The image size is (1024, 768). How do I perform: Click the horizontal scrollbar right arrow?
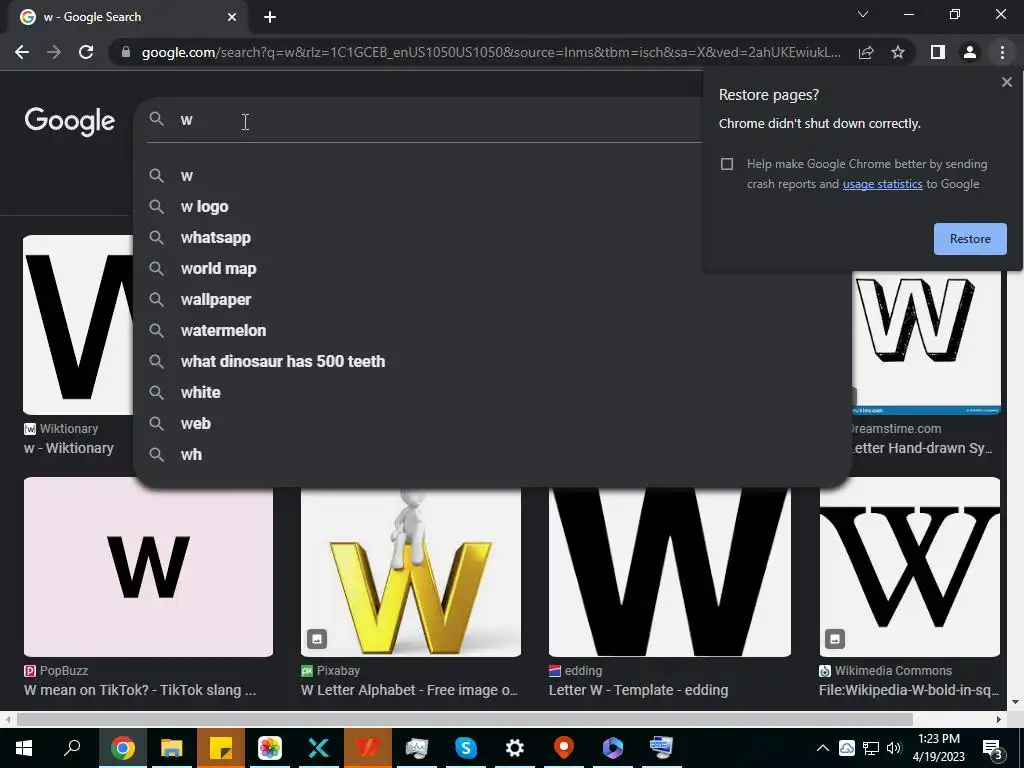coord(999,719)
